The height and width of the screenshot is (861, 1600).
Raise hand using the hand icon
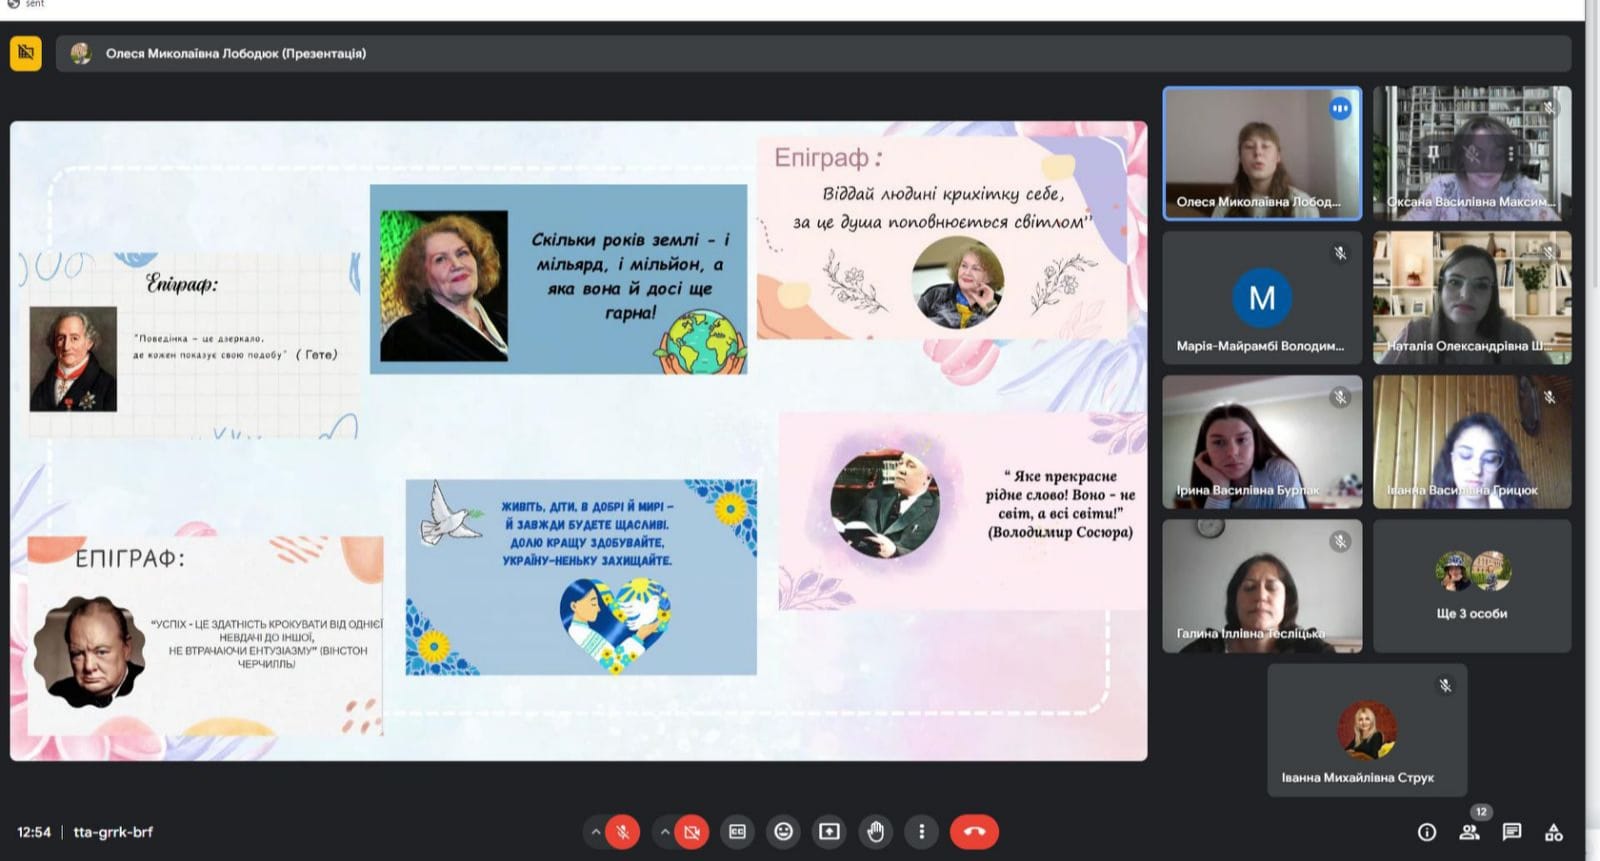pyautogui.click(x=876, y=832)
